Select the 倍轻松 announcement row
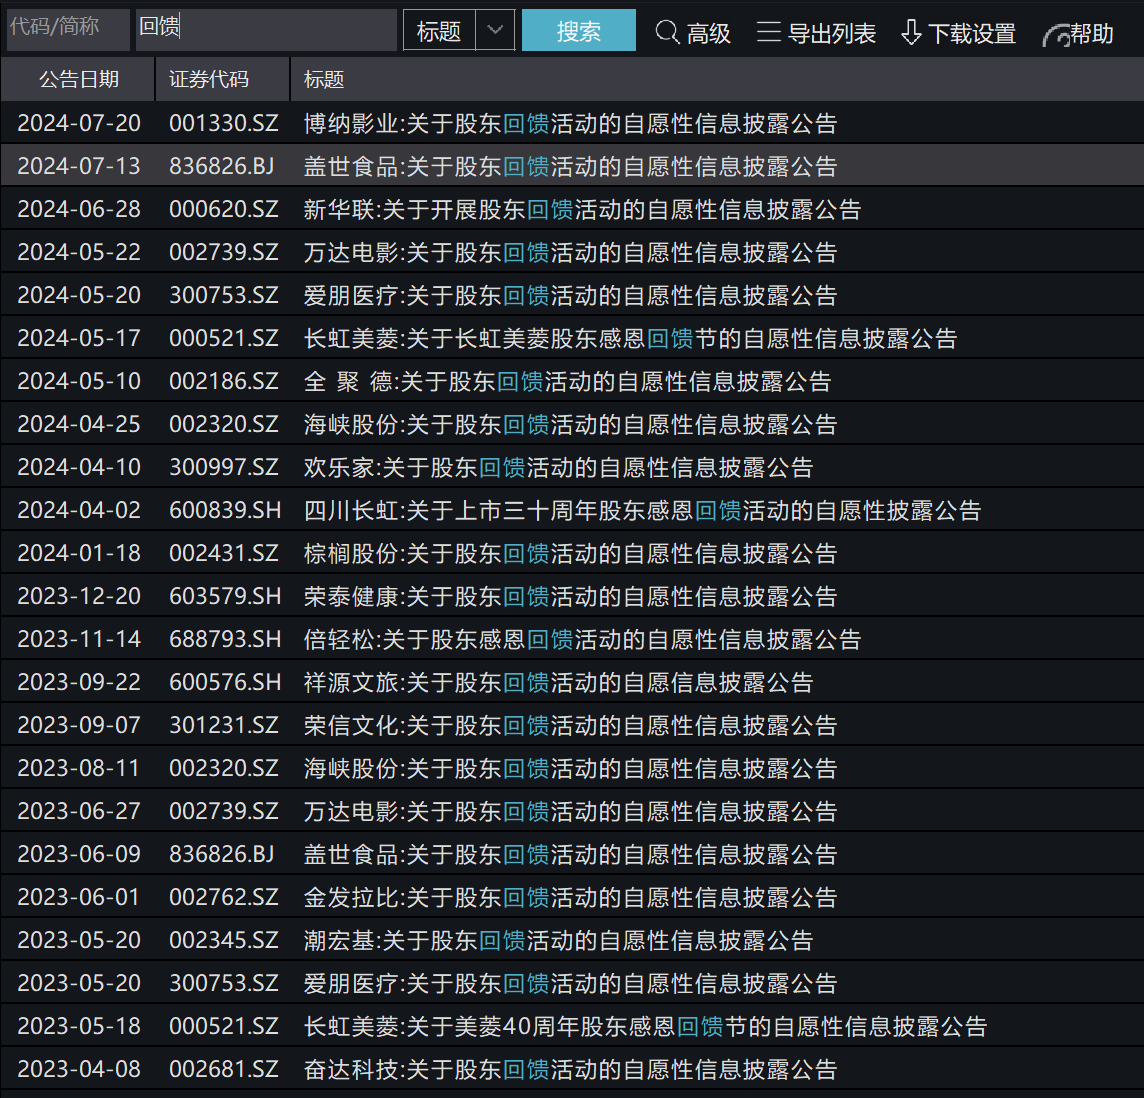Viewport: 1144px width, 1098px height. pyautogui.click(x=582, y=640)
